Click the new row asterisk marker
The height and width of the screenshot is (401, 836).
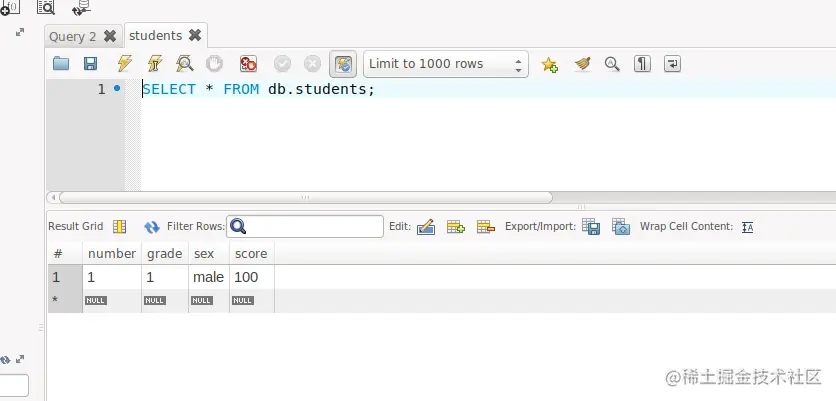[x=54, y=300]
